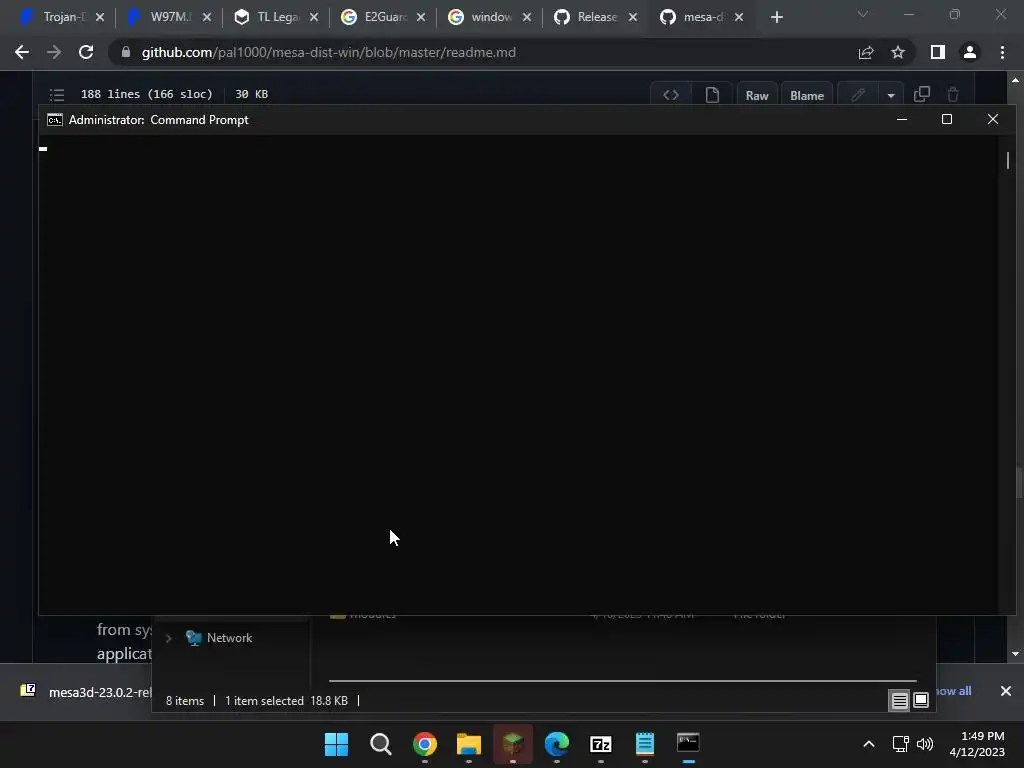Image resolution: width=1024 pixels, height=768 pixels.
Task: Maximize the Command Prompt window
Action: coord(947,120)
